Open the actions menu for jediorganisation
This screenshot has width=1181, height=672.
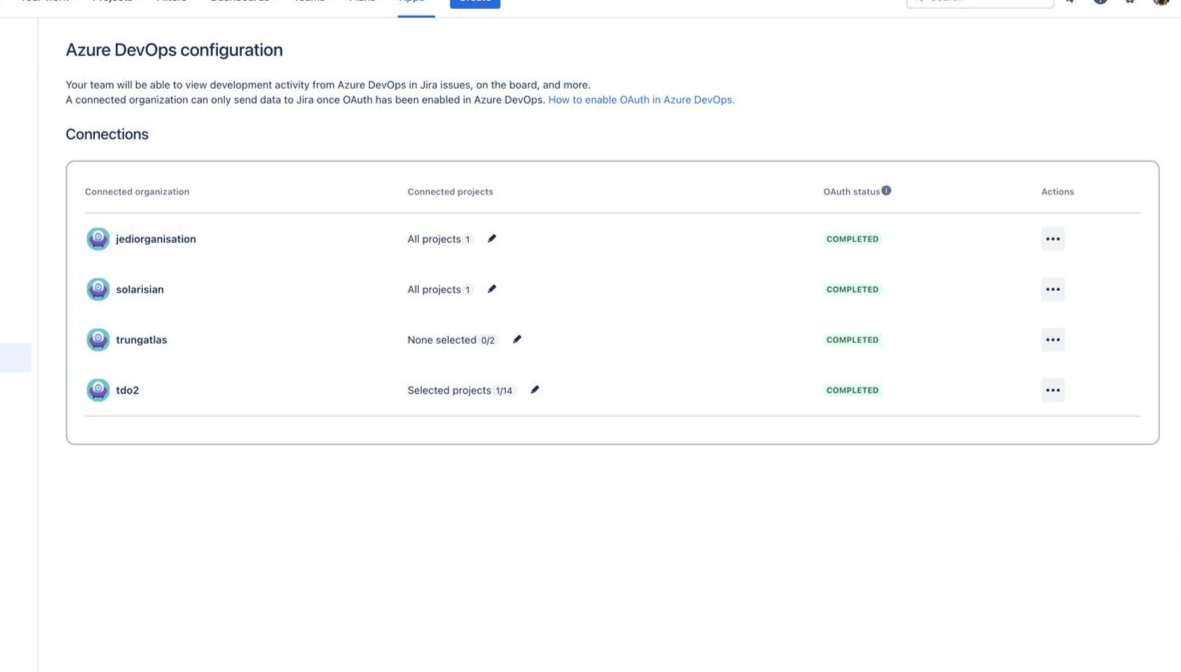pos(1052,238)
